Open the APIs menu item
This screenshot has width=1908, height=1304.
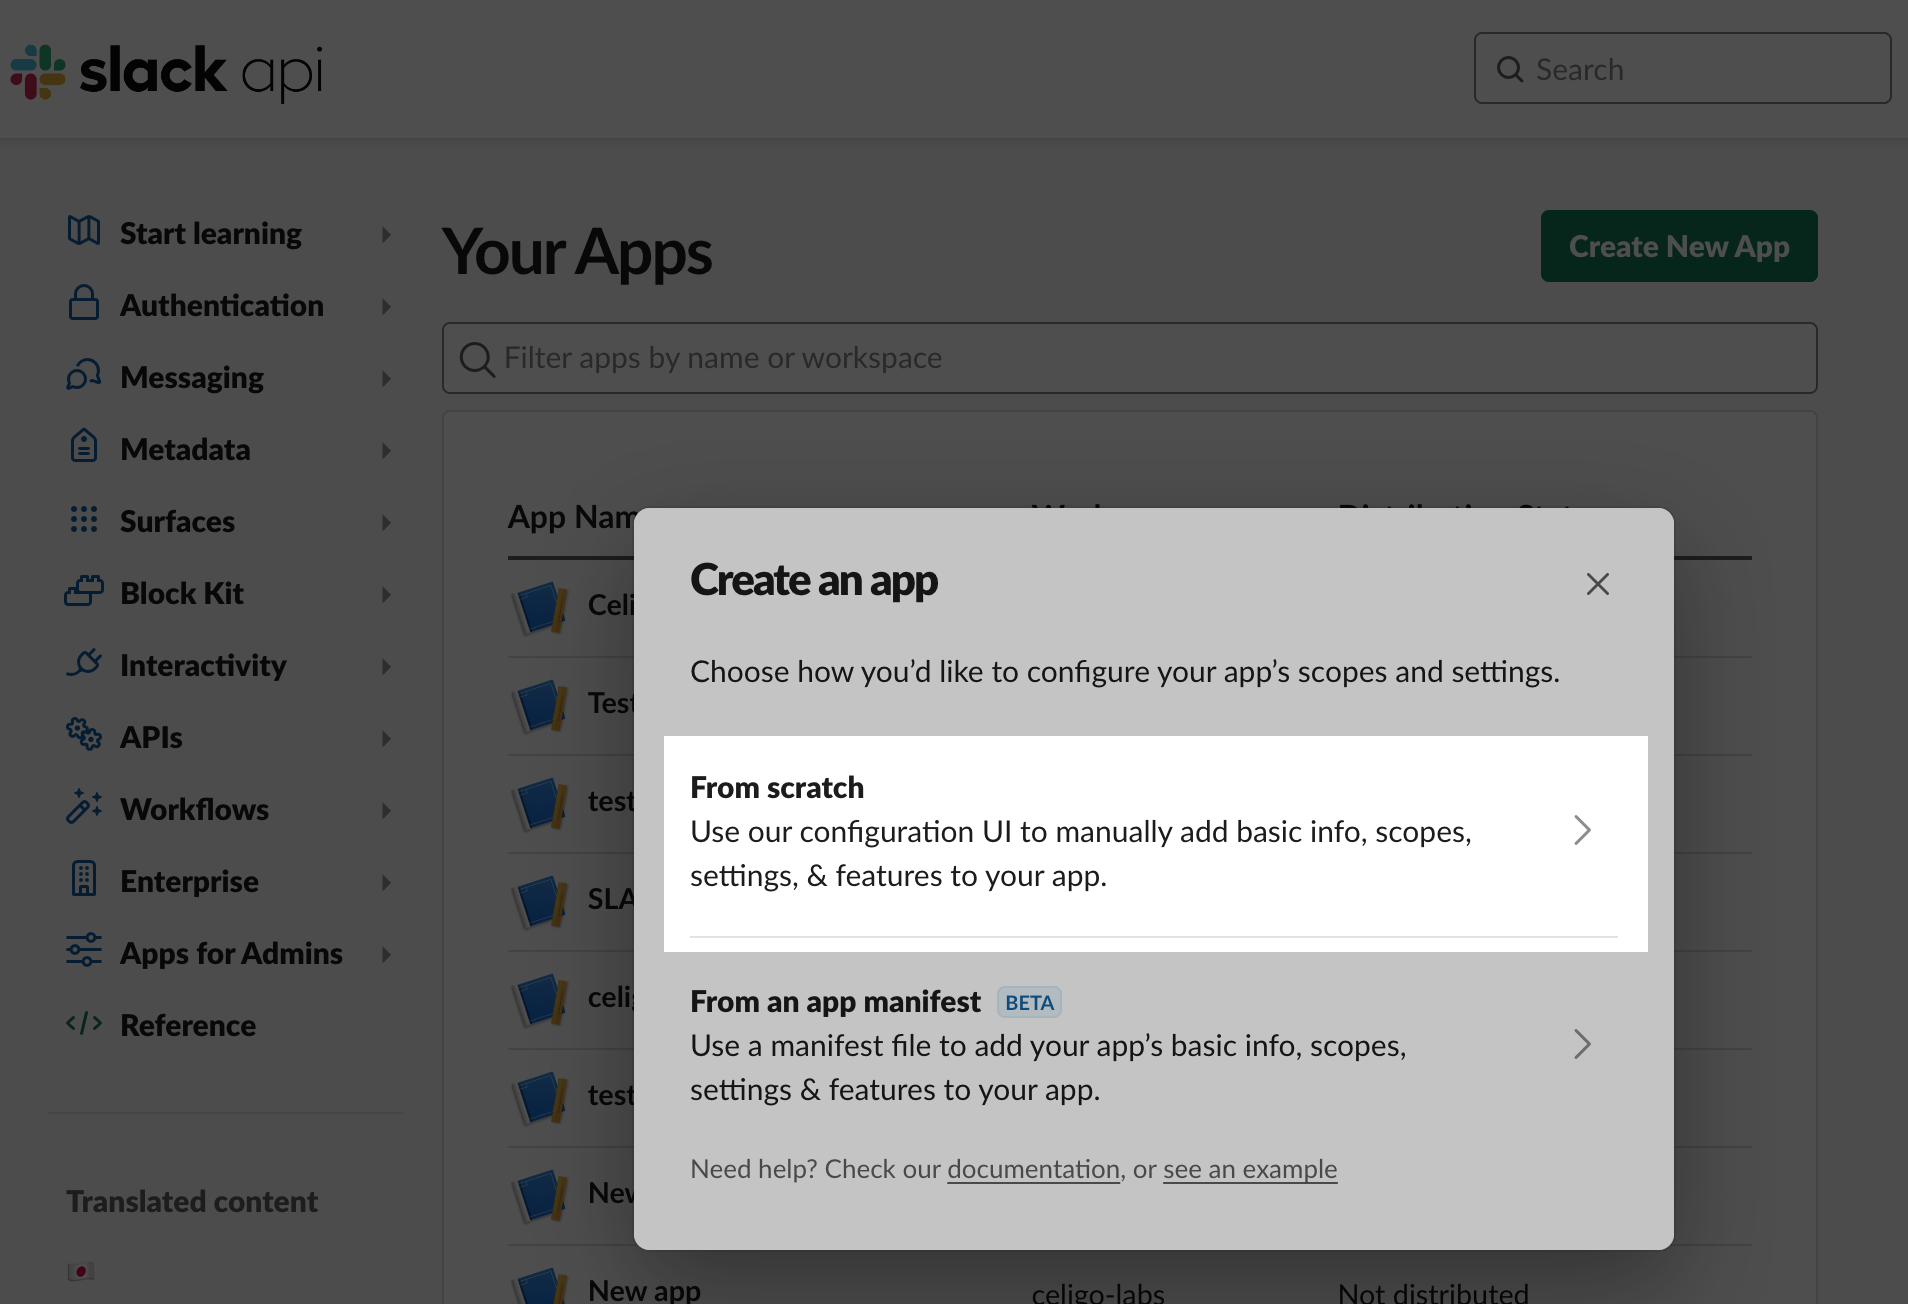(x=152, y=737)
